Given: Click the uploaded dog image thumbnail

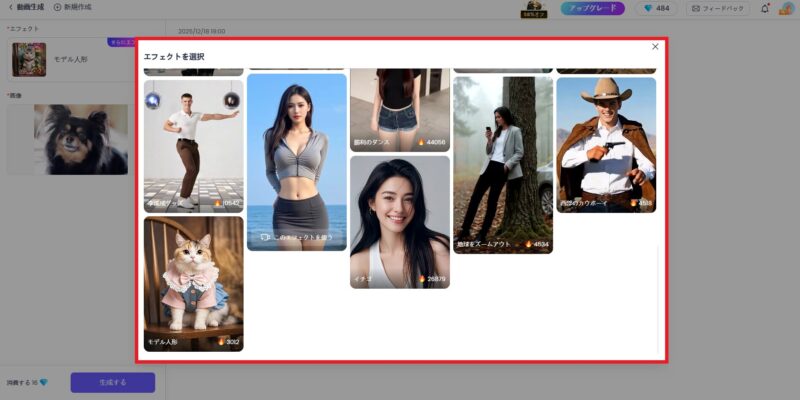Looking at the screenshot, I should (80, 139).
